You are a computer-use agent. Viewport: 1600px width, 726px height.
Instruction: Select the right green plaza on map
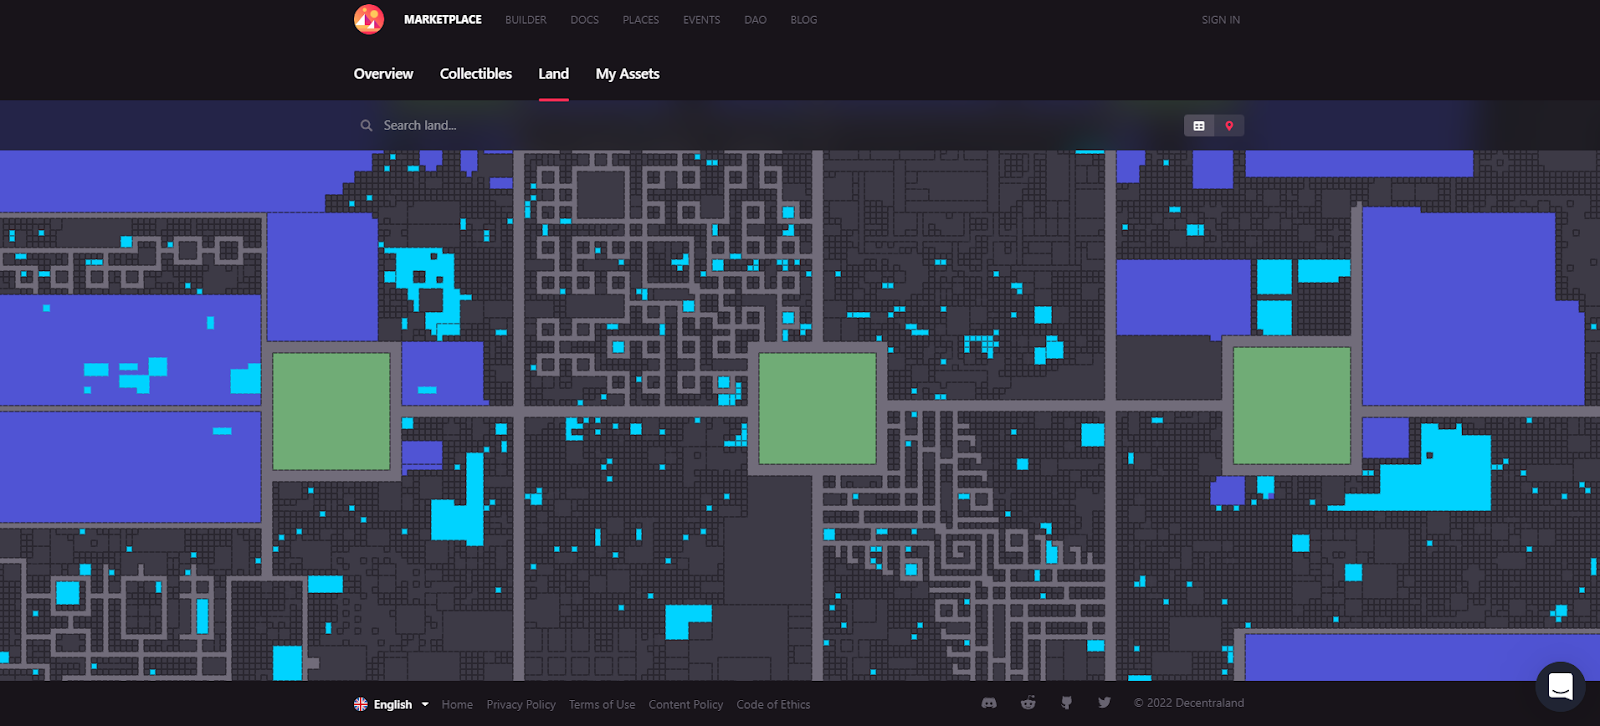point(1292,406)
